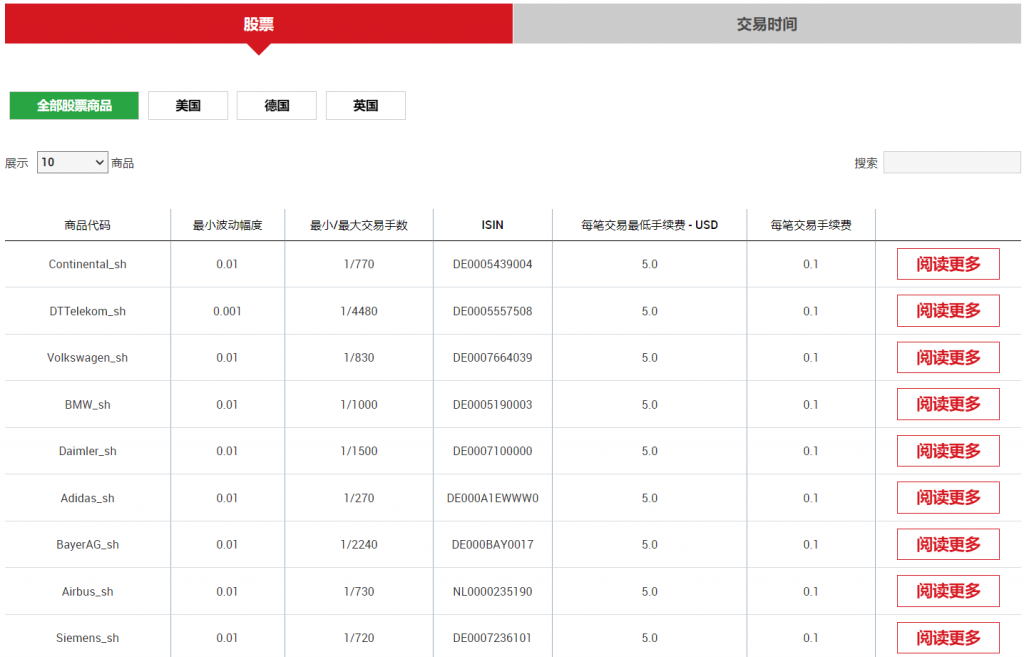Select the 全部股票商品 filter
The image size is (1024, 657).
pos(74,105)
